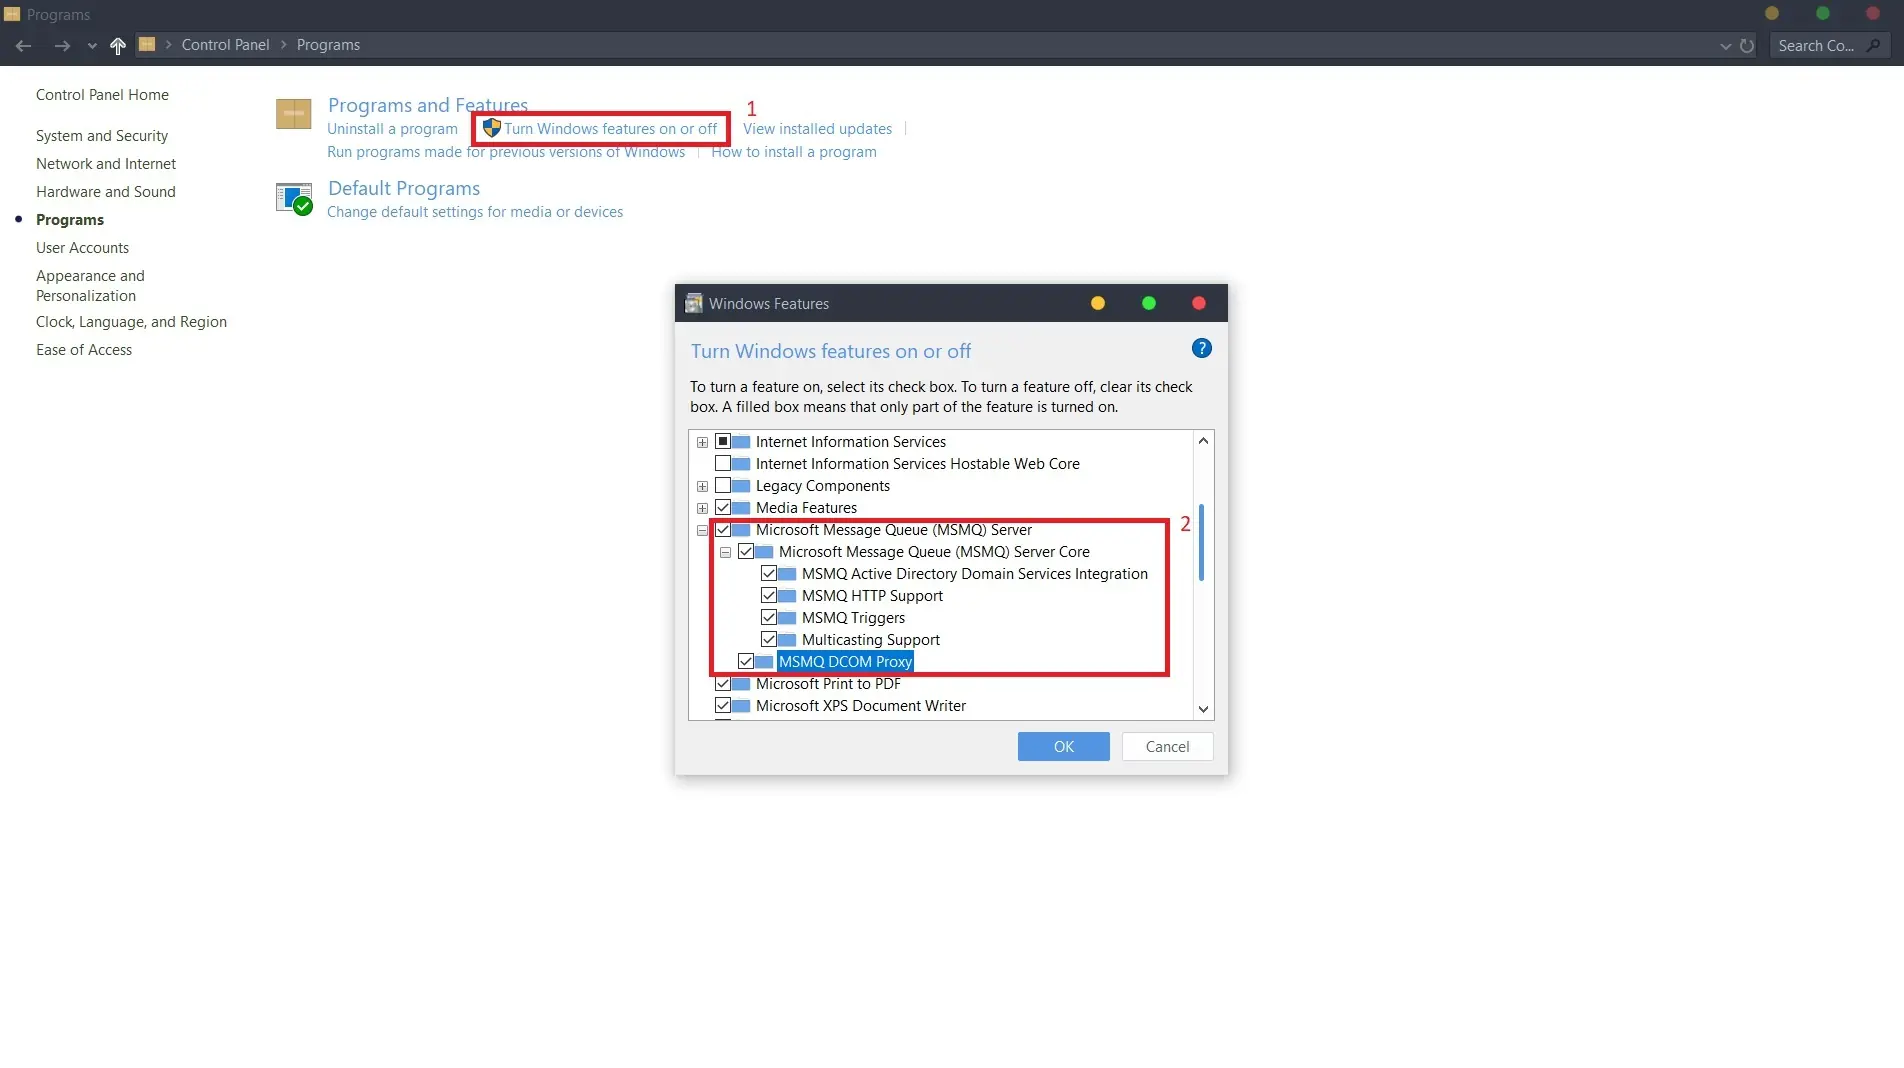Viewport: 1904px width, 1068px height.
Task: Toggle Internet Information Services checkbox
Action: (x=723, y=441)
